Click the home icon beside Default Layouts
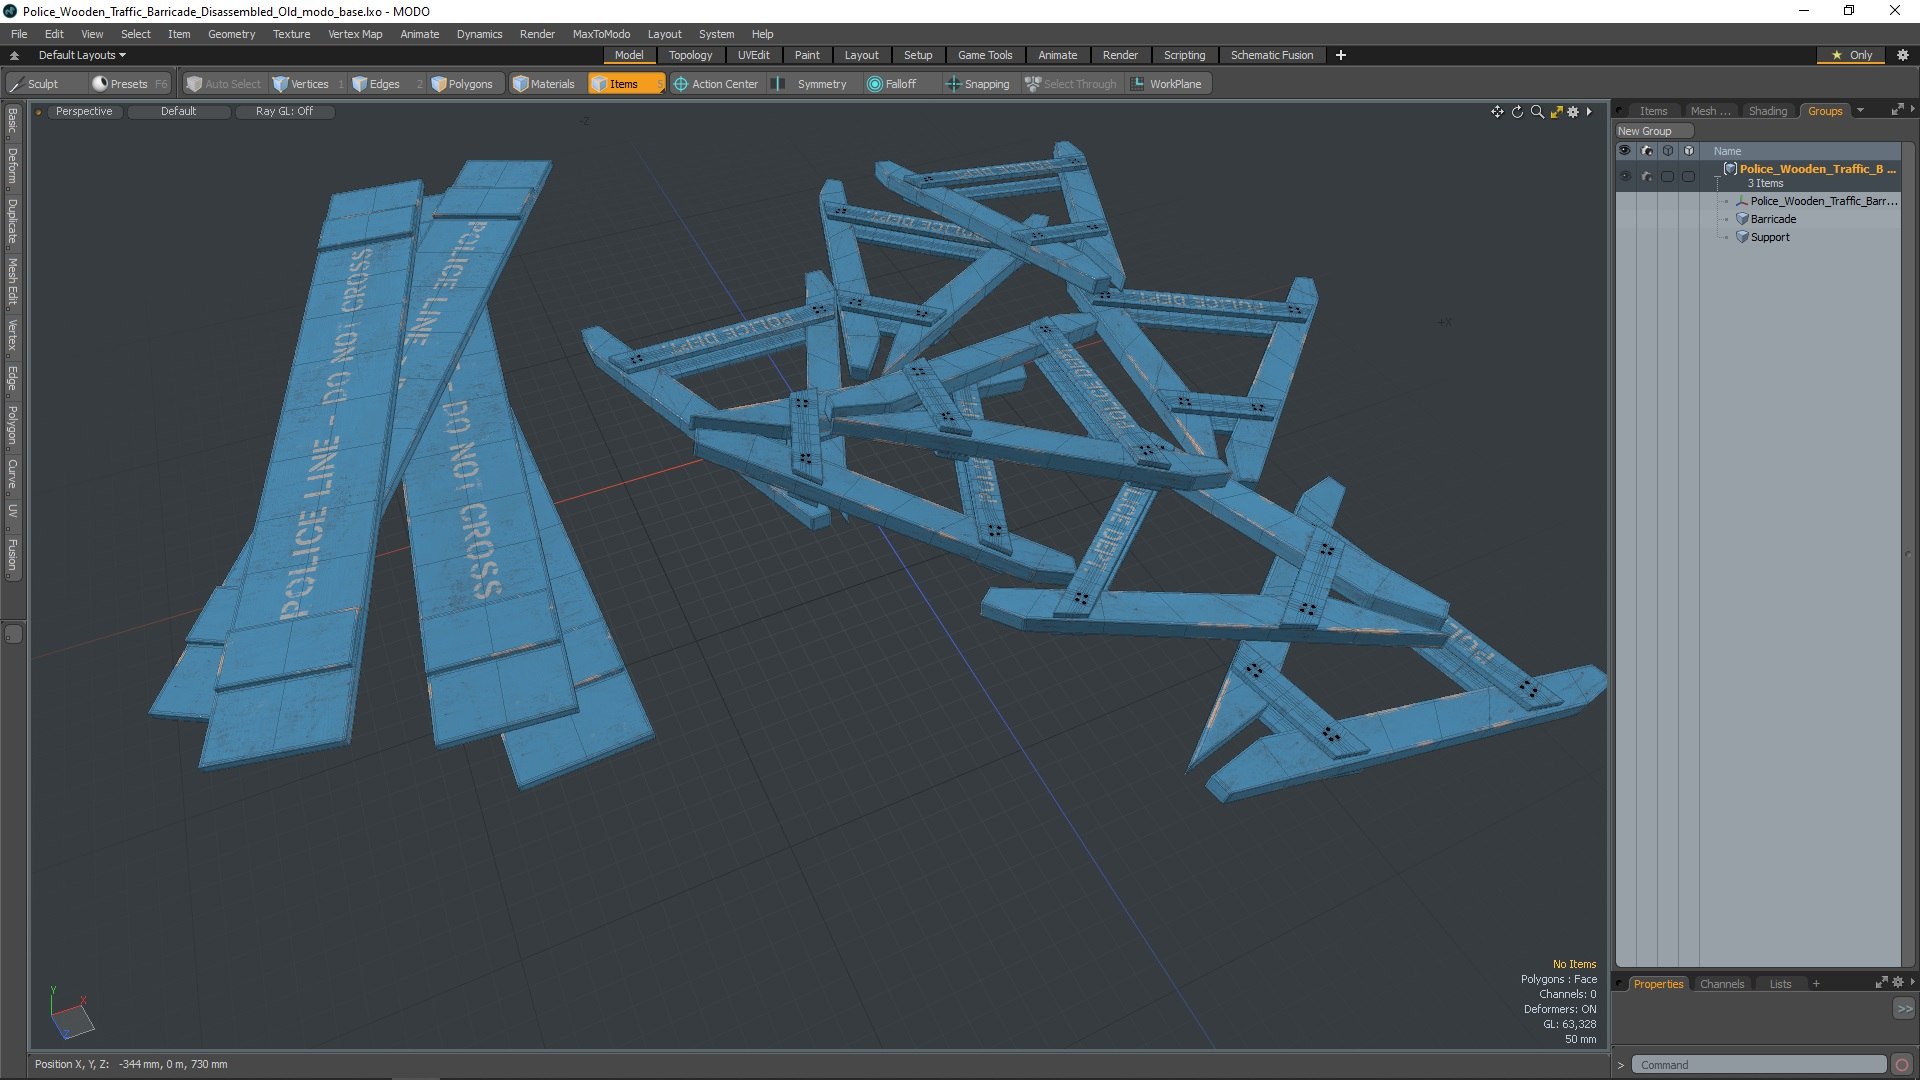 tap(14, 55)
